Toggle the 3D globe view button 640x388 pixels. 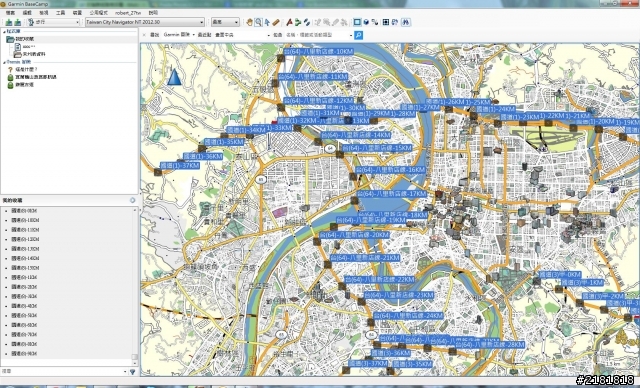tap(366, 22)
